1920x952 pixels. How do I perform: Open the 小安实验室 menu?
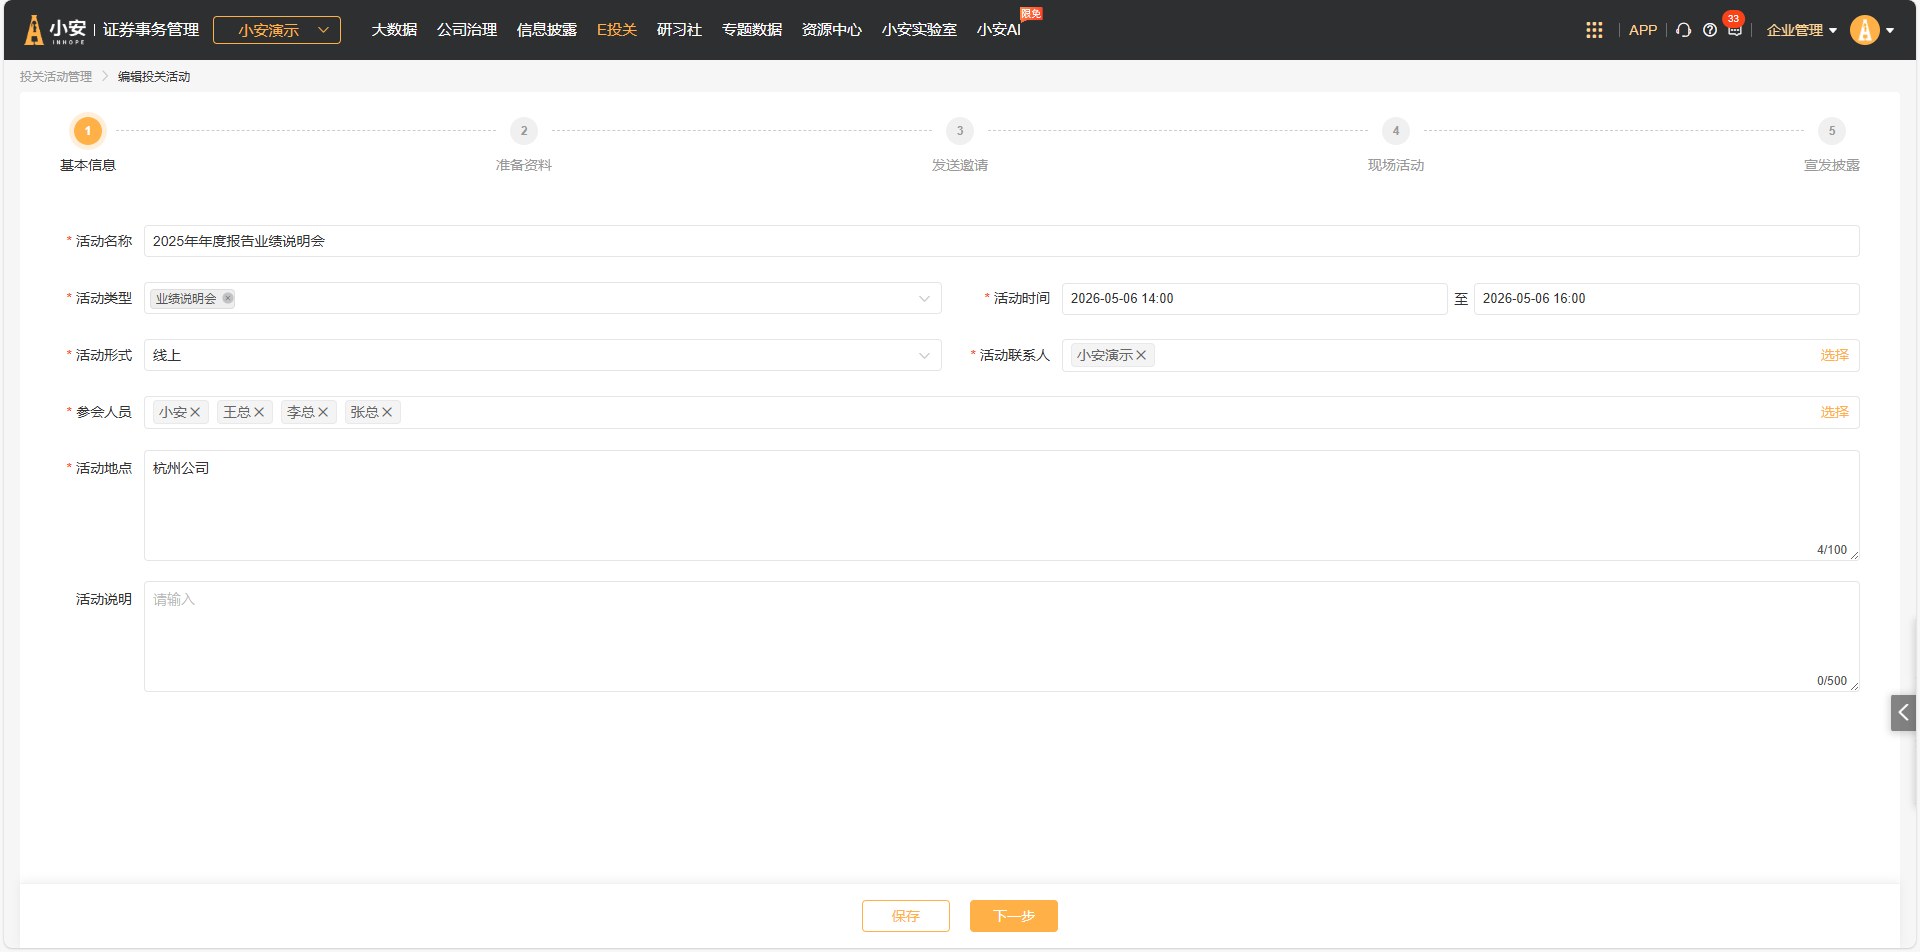click(x=919, y=30)
